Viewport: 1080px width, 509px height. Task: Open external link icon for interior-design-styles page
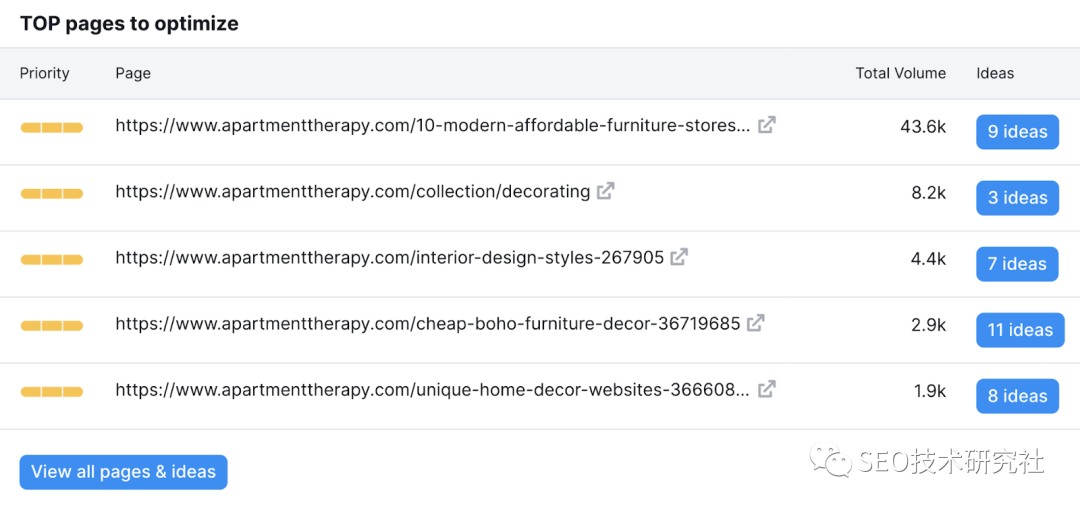tap(679, 257)
